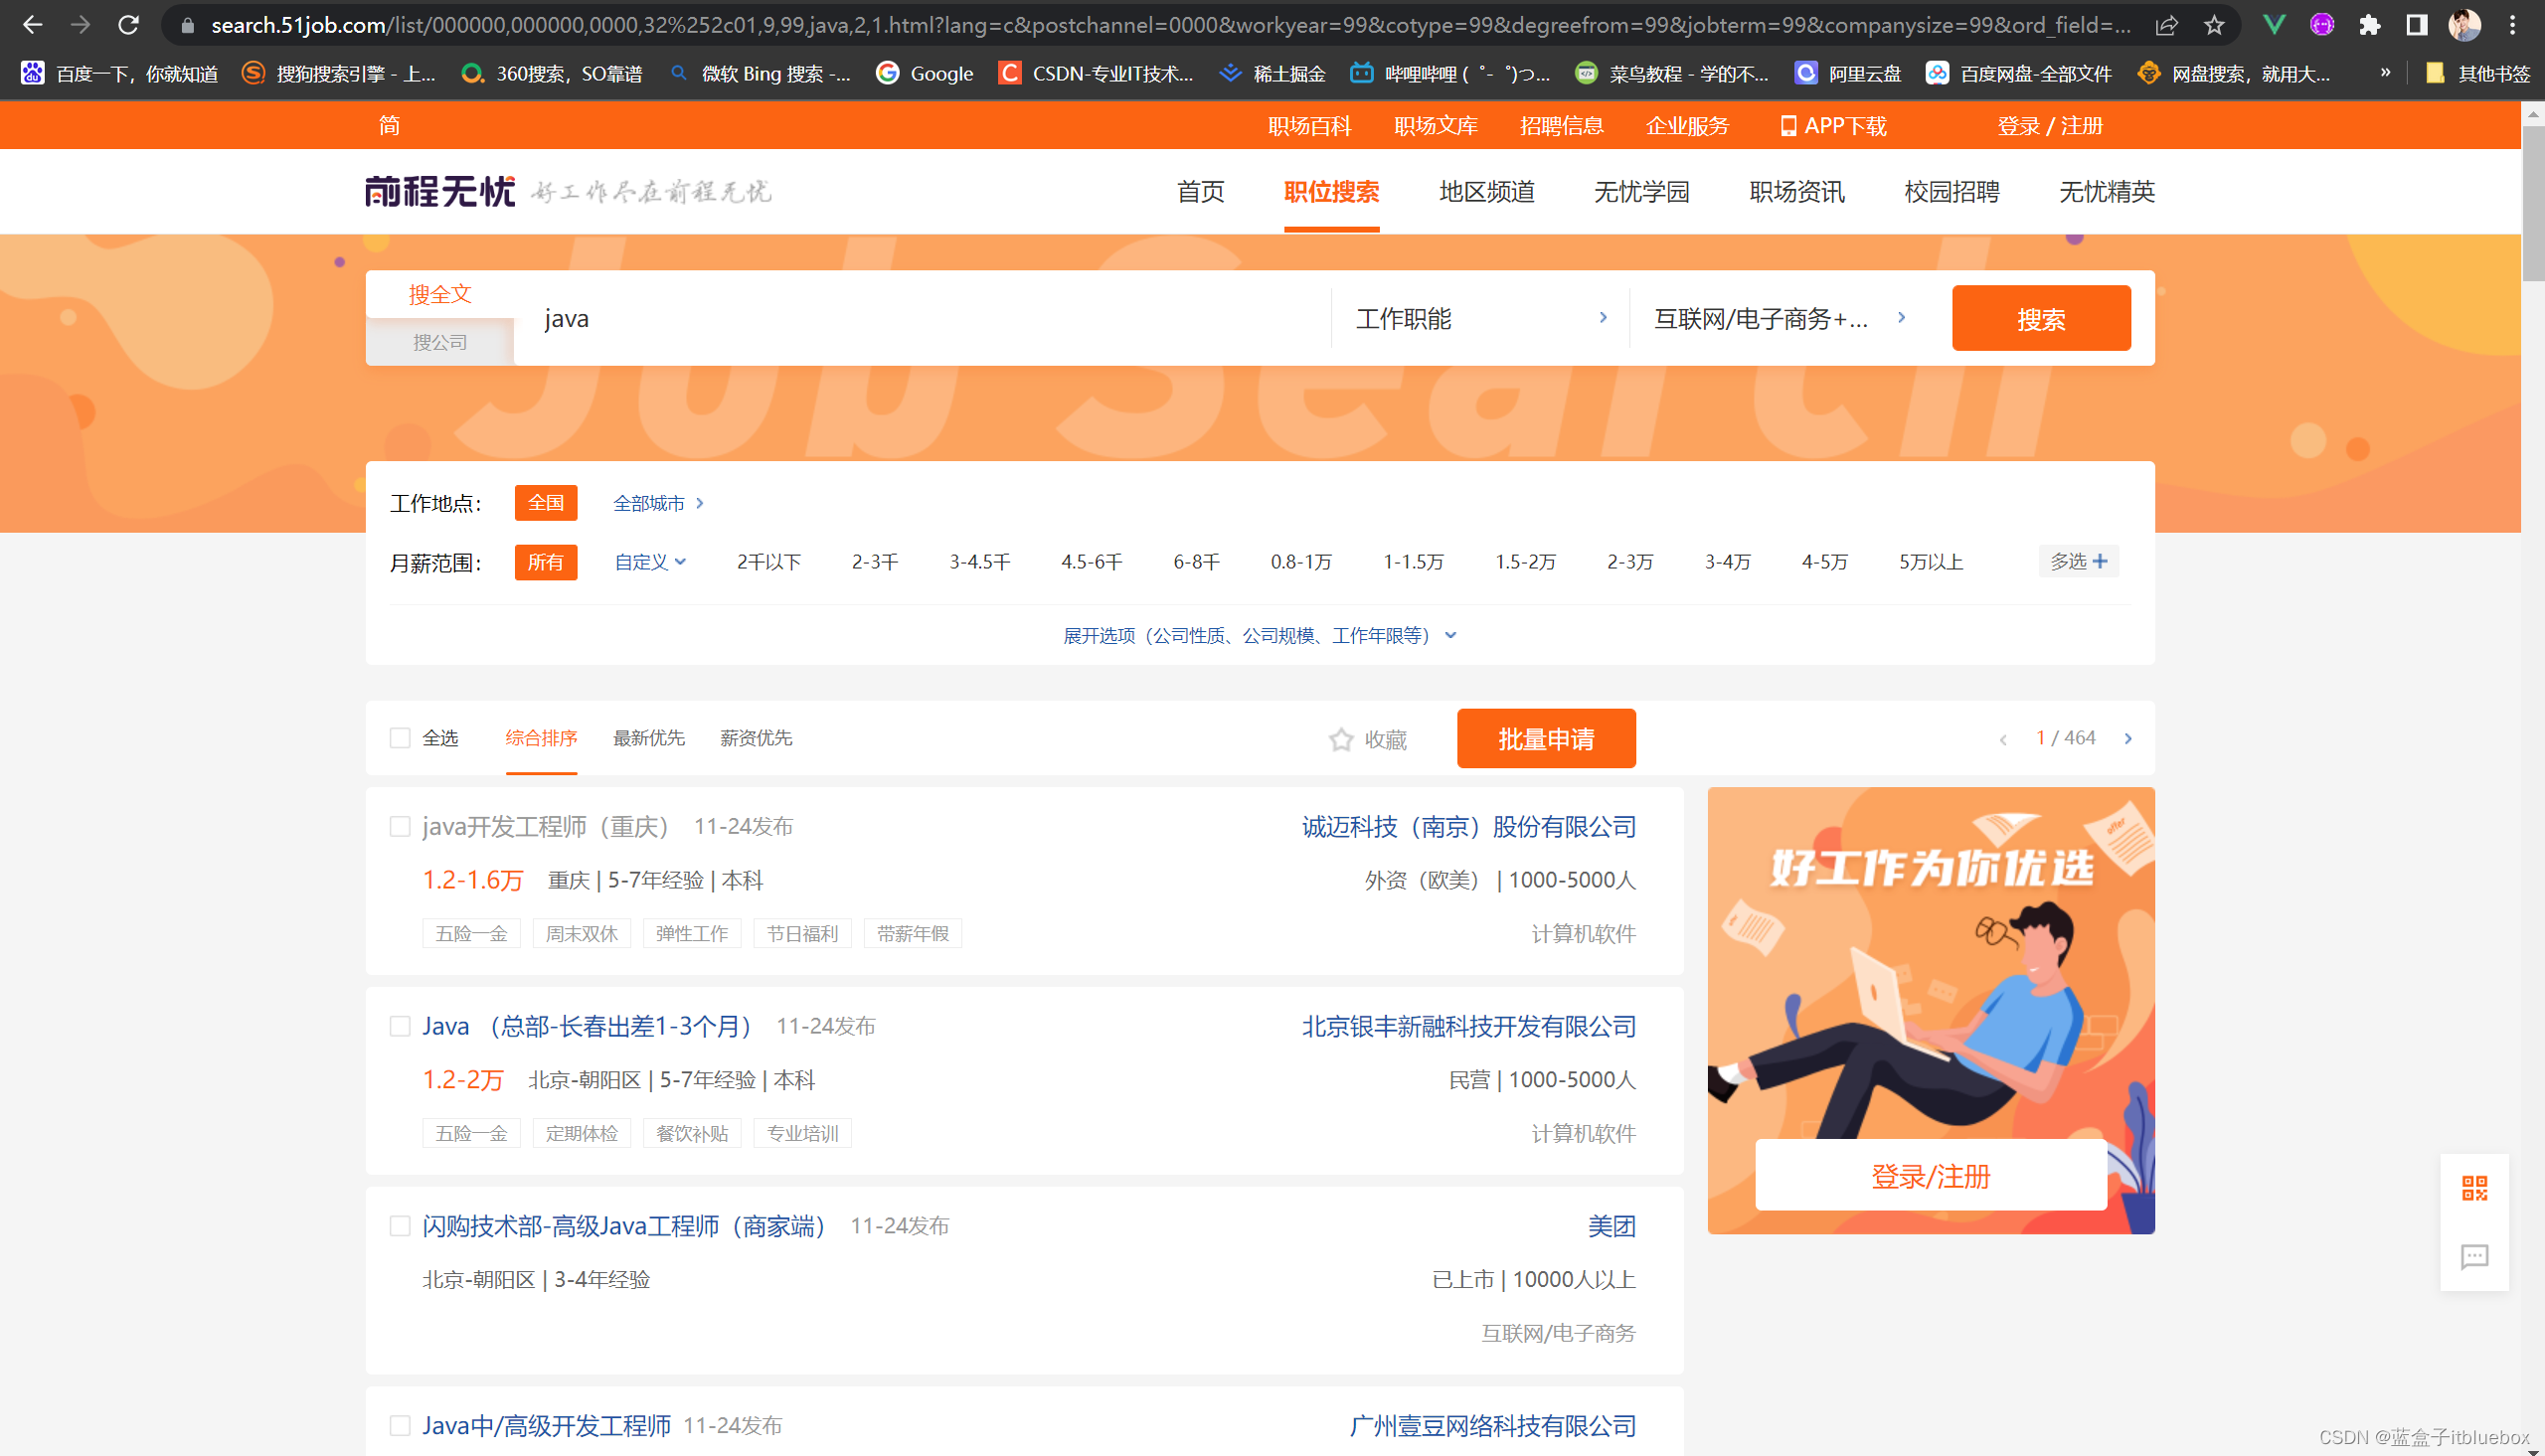This screenshot has height=1456, width=2545.
Task: Open the 工作职能 selector
Action: click(x=1480, y=318)
